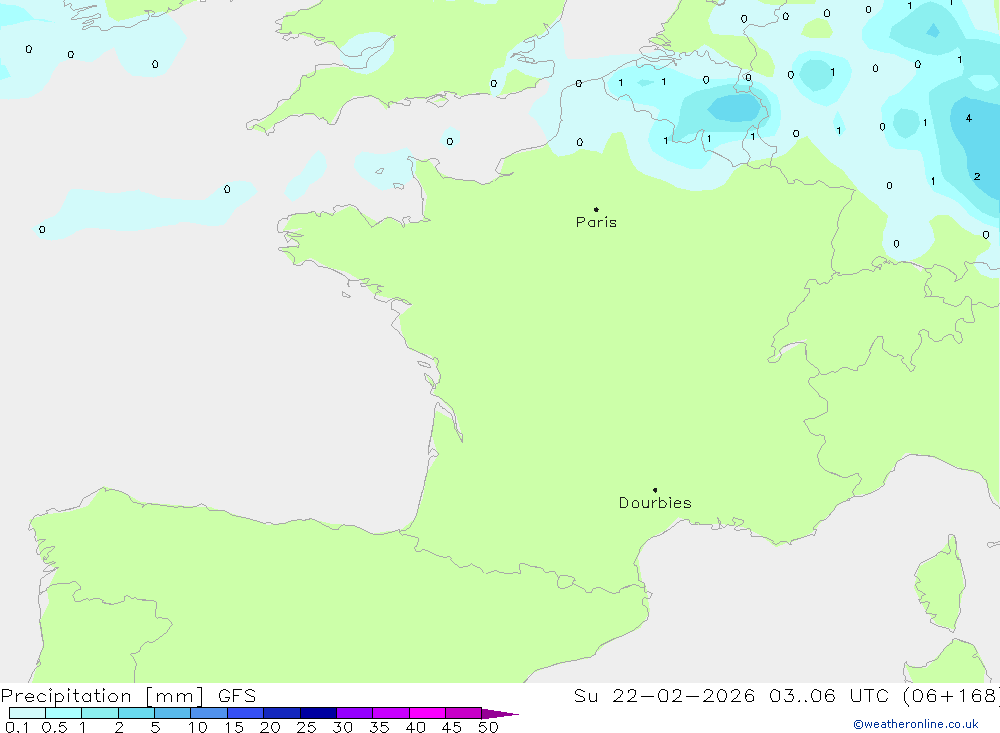
Task: Select the 1–2 mm legend color swatch
Action: point(100,713)
